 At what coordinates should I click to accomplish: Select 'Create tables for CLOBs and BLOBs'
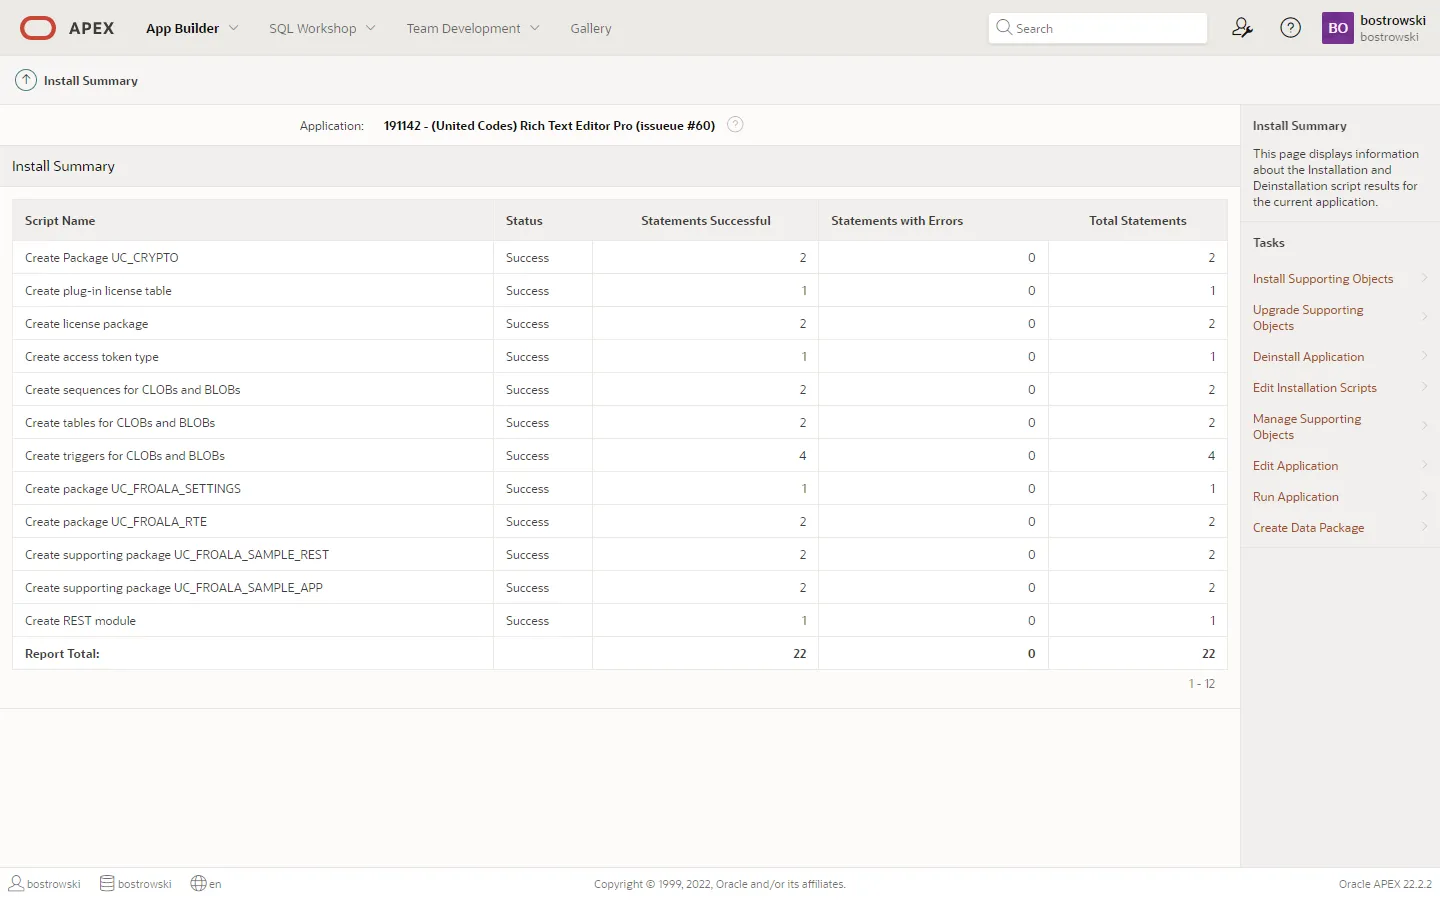(x=620, y=422)
